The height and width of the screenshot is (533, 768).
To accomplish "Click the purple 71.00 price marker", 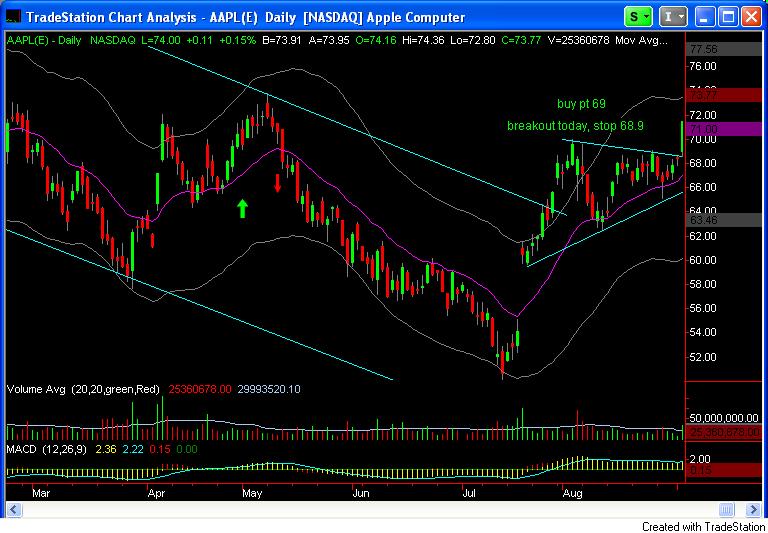I will [x=725, y=129].
